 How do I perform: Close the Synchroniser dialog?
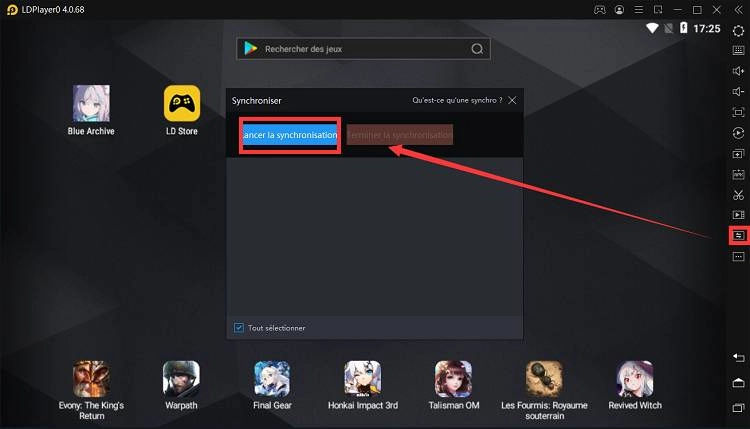pos(512,100)
